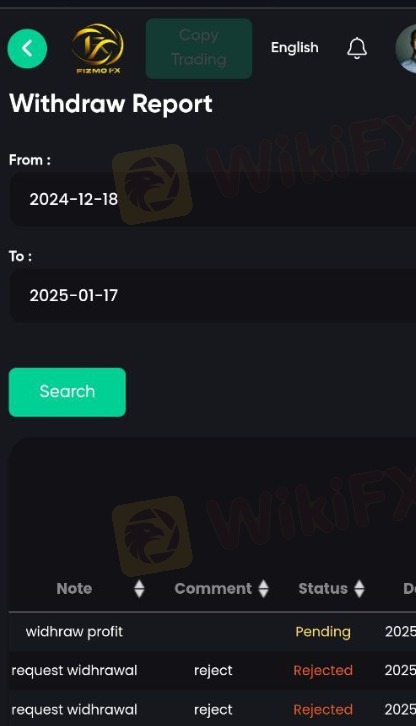Open To date field 2025-01-17
416x726 pixels.
(213, 295)
